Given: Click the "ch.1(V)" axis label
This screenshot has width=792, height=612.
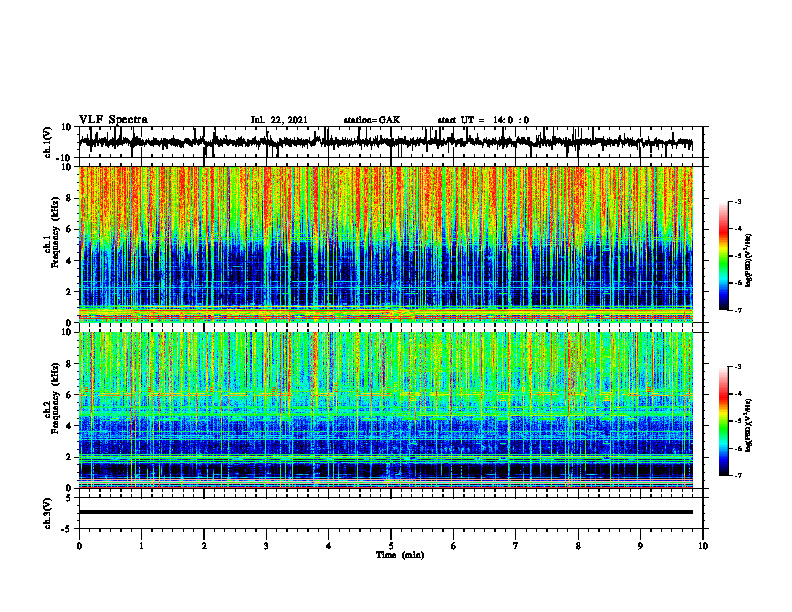Looking at the screenshot, I should [x=48, y=142].
